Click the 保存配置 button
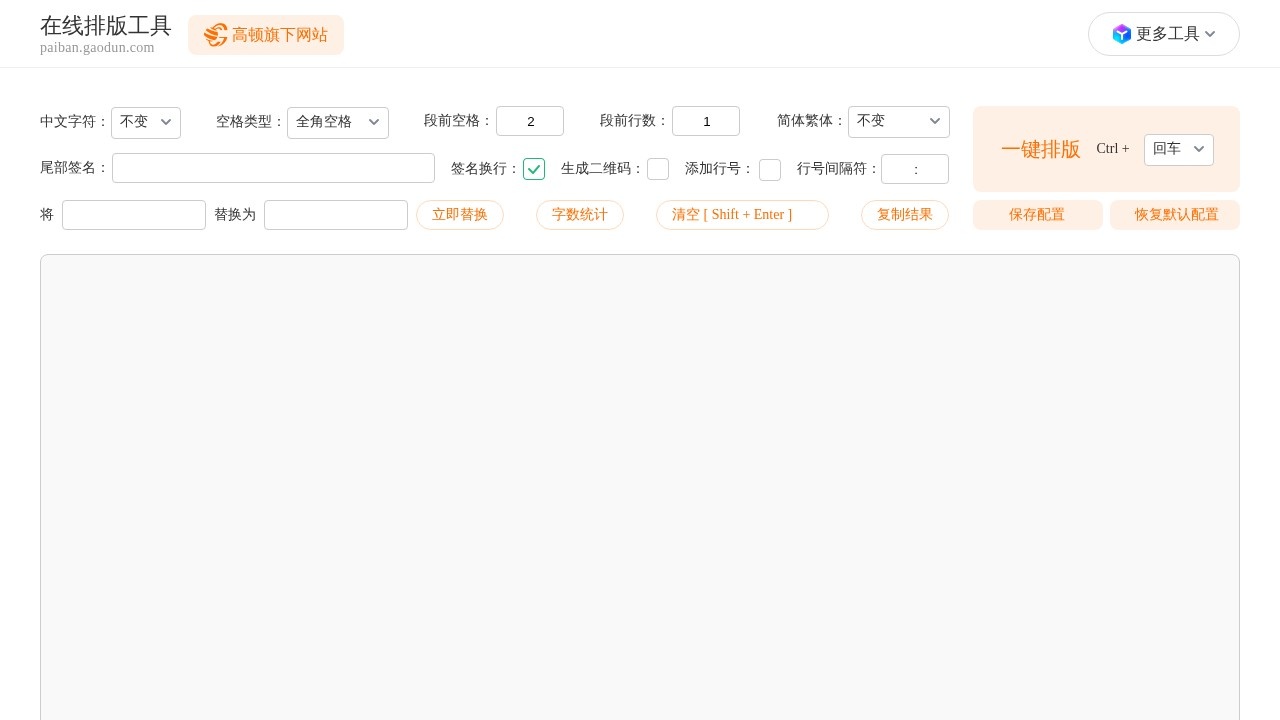Viewport: 1280px width, 720px height. tap(1037, 215)
